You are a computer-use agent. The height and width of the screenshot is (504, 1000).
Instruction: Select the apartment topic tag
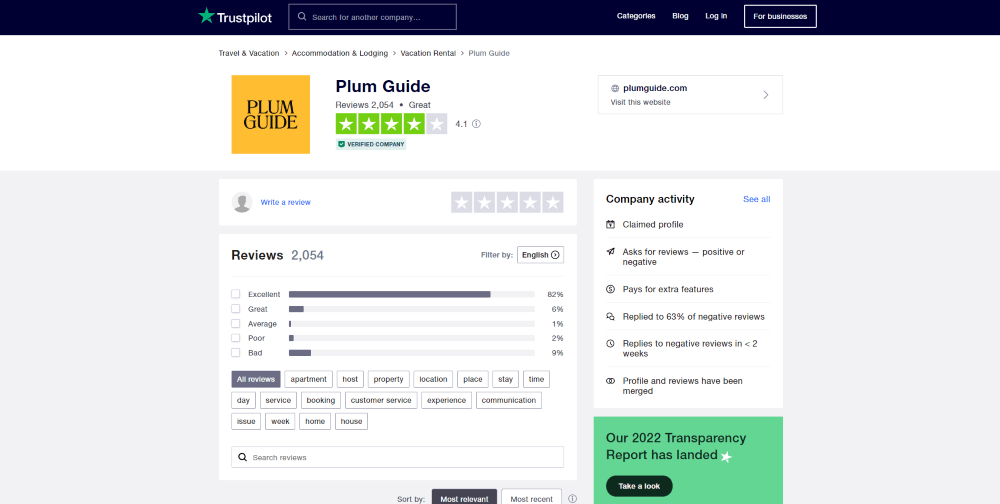pos(309,380)
